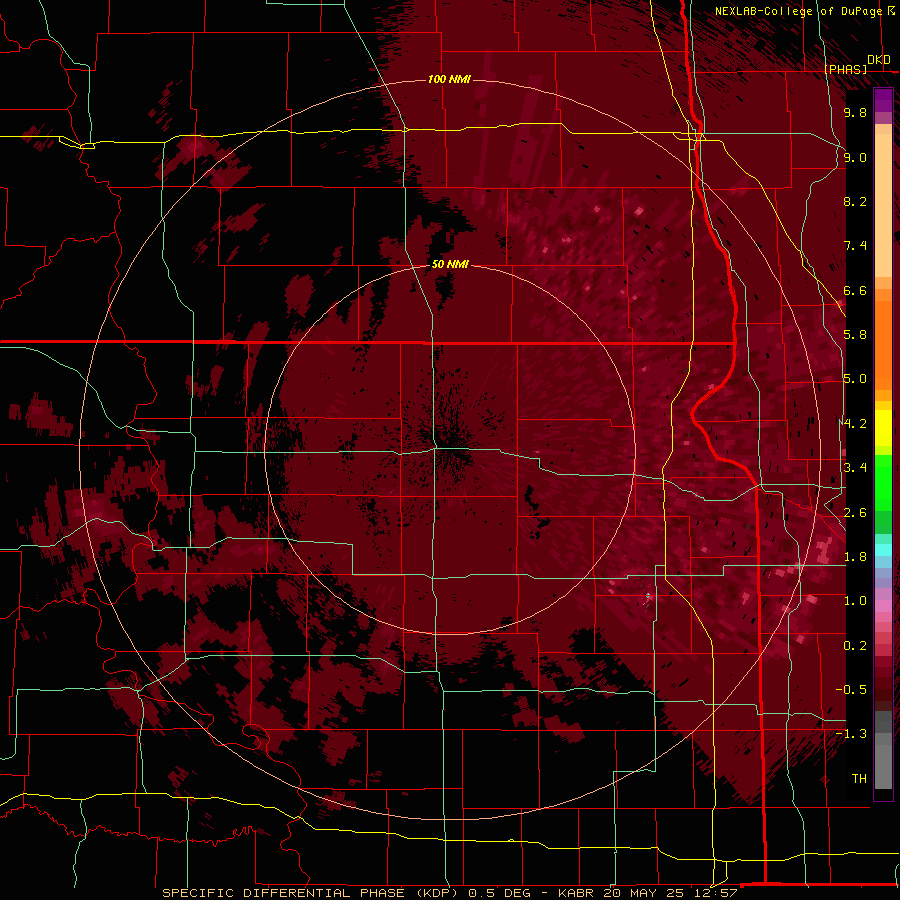The image size is (900, 900).
Task: Click the 9.8 value on the scale
Action: [855, 112]
